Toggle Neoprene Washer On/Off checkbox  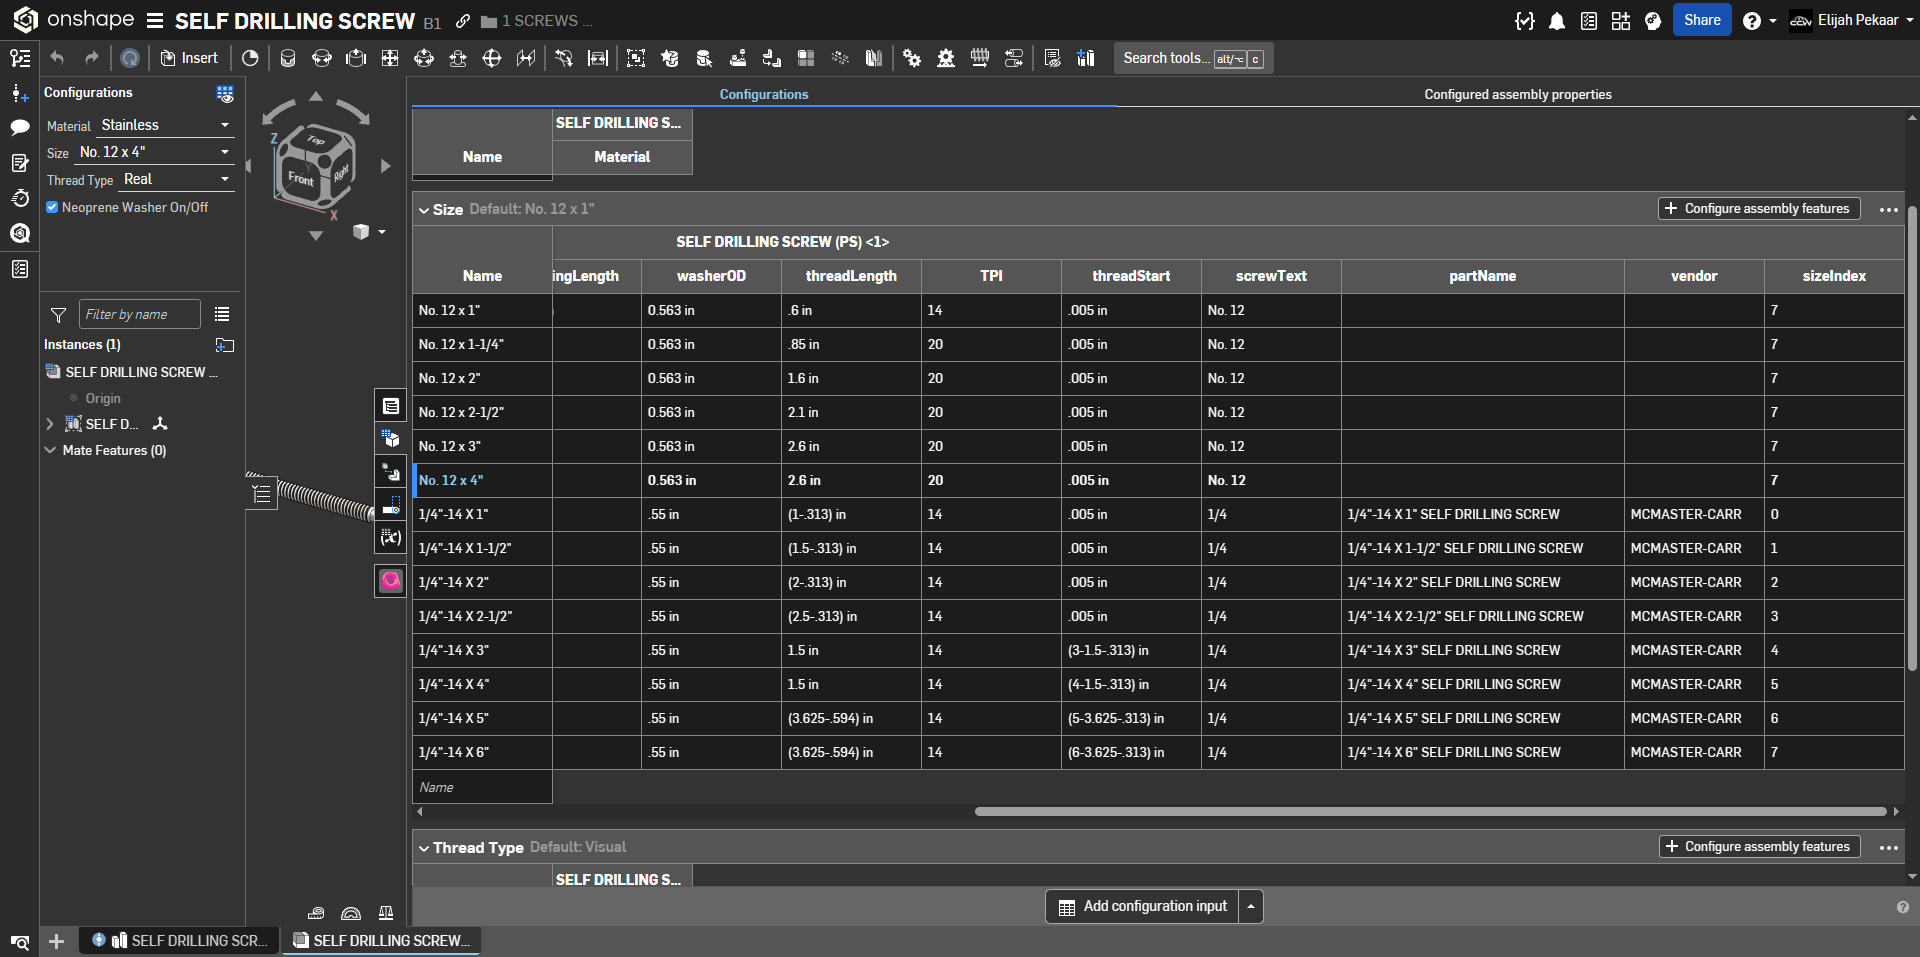[52, 208]
